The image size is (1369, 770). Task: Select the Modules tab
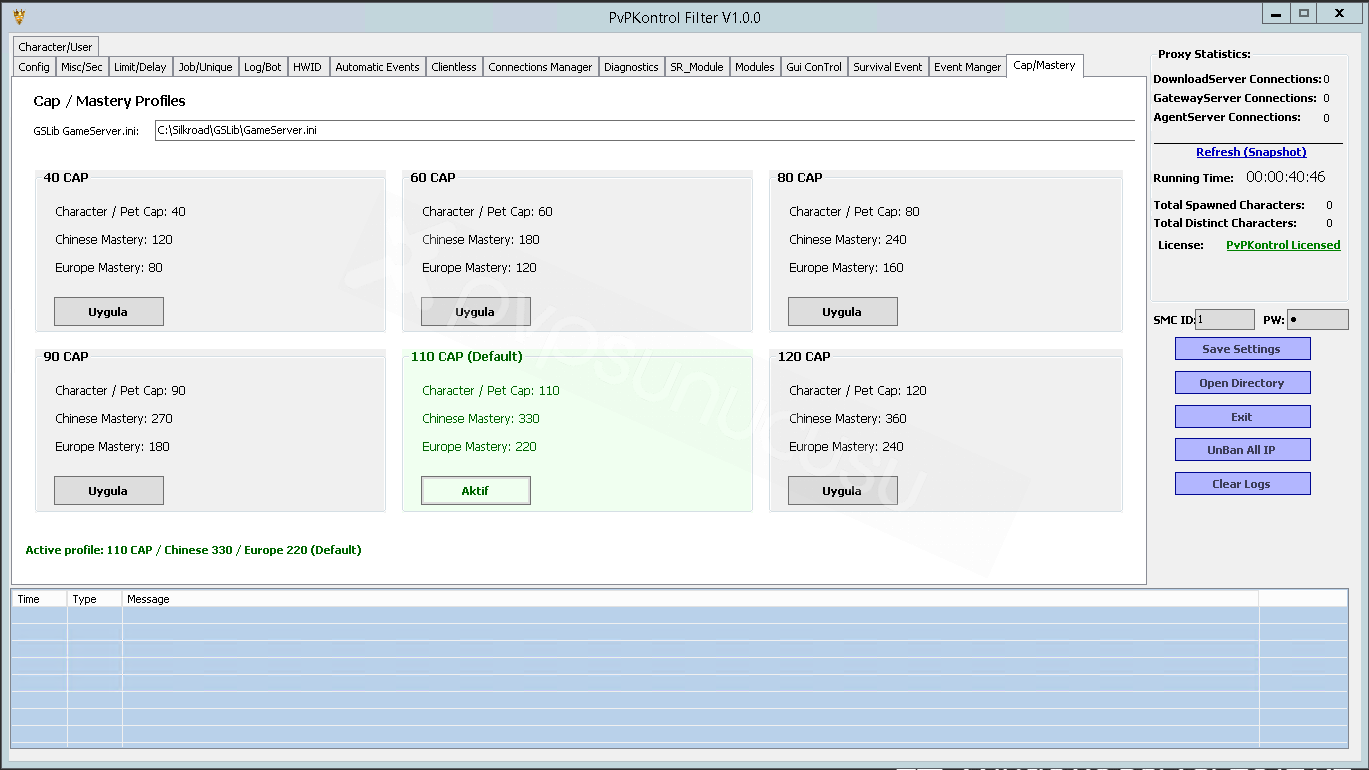[755, 67]
